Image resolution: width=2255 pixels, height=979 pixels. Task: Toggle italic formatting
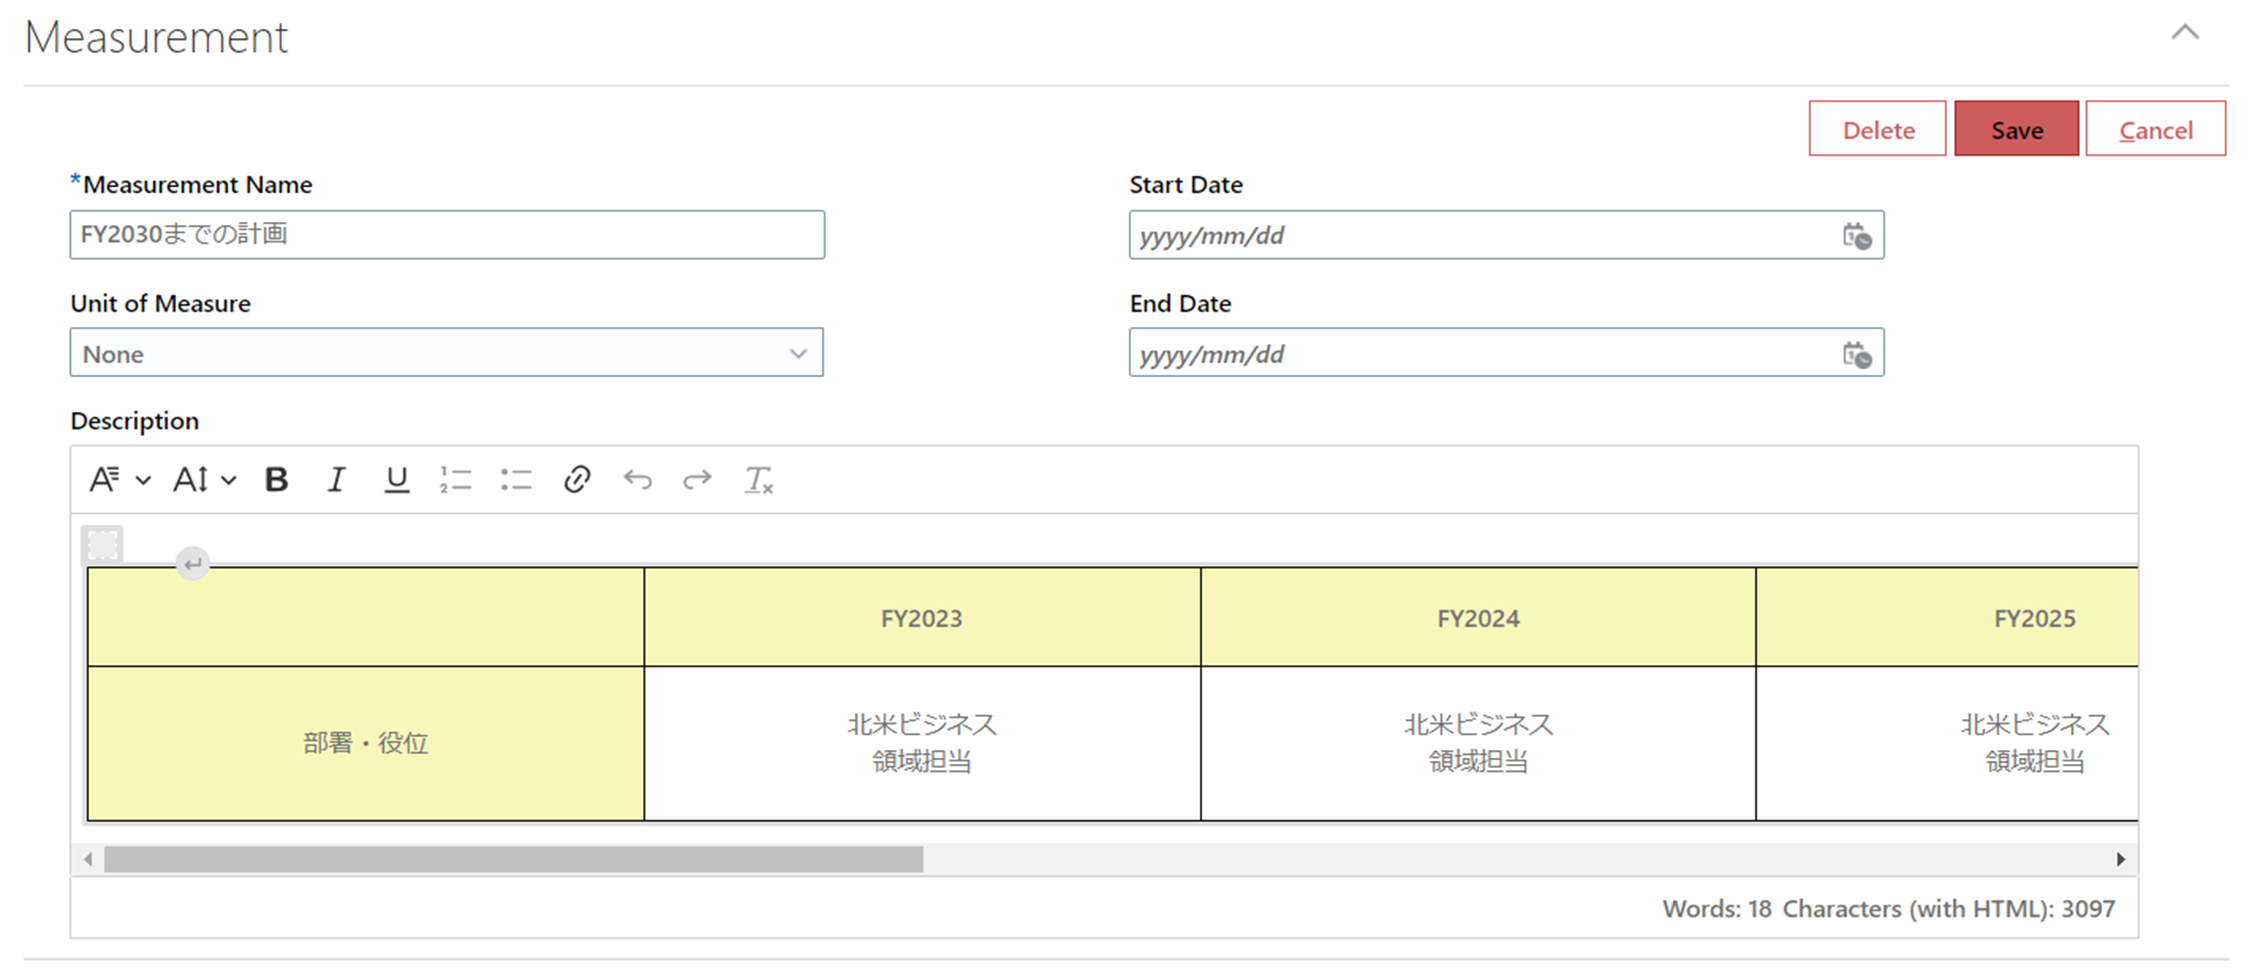tap(336, 479)
